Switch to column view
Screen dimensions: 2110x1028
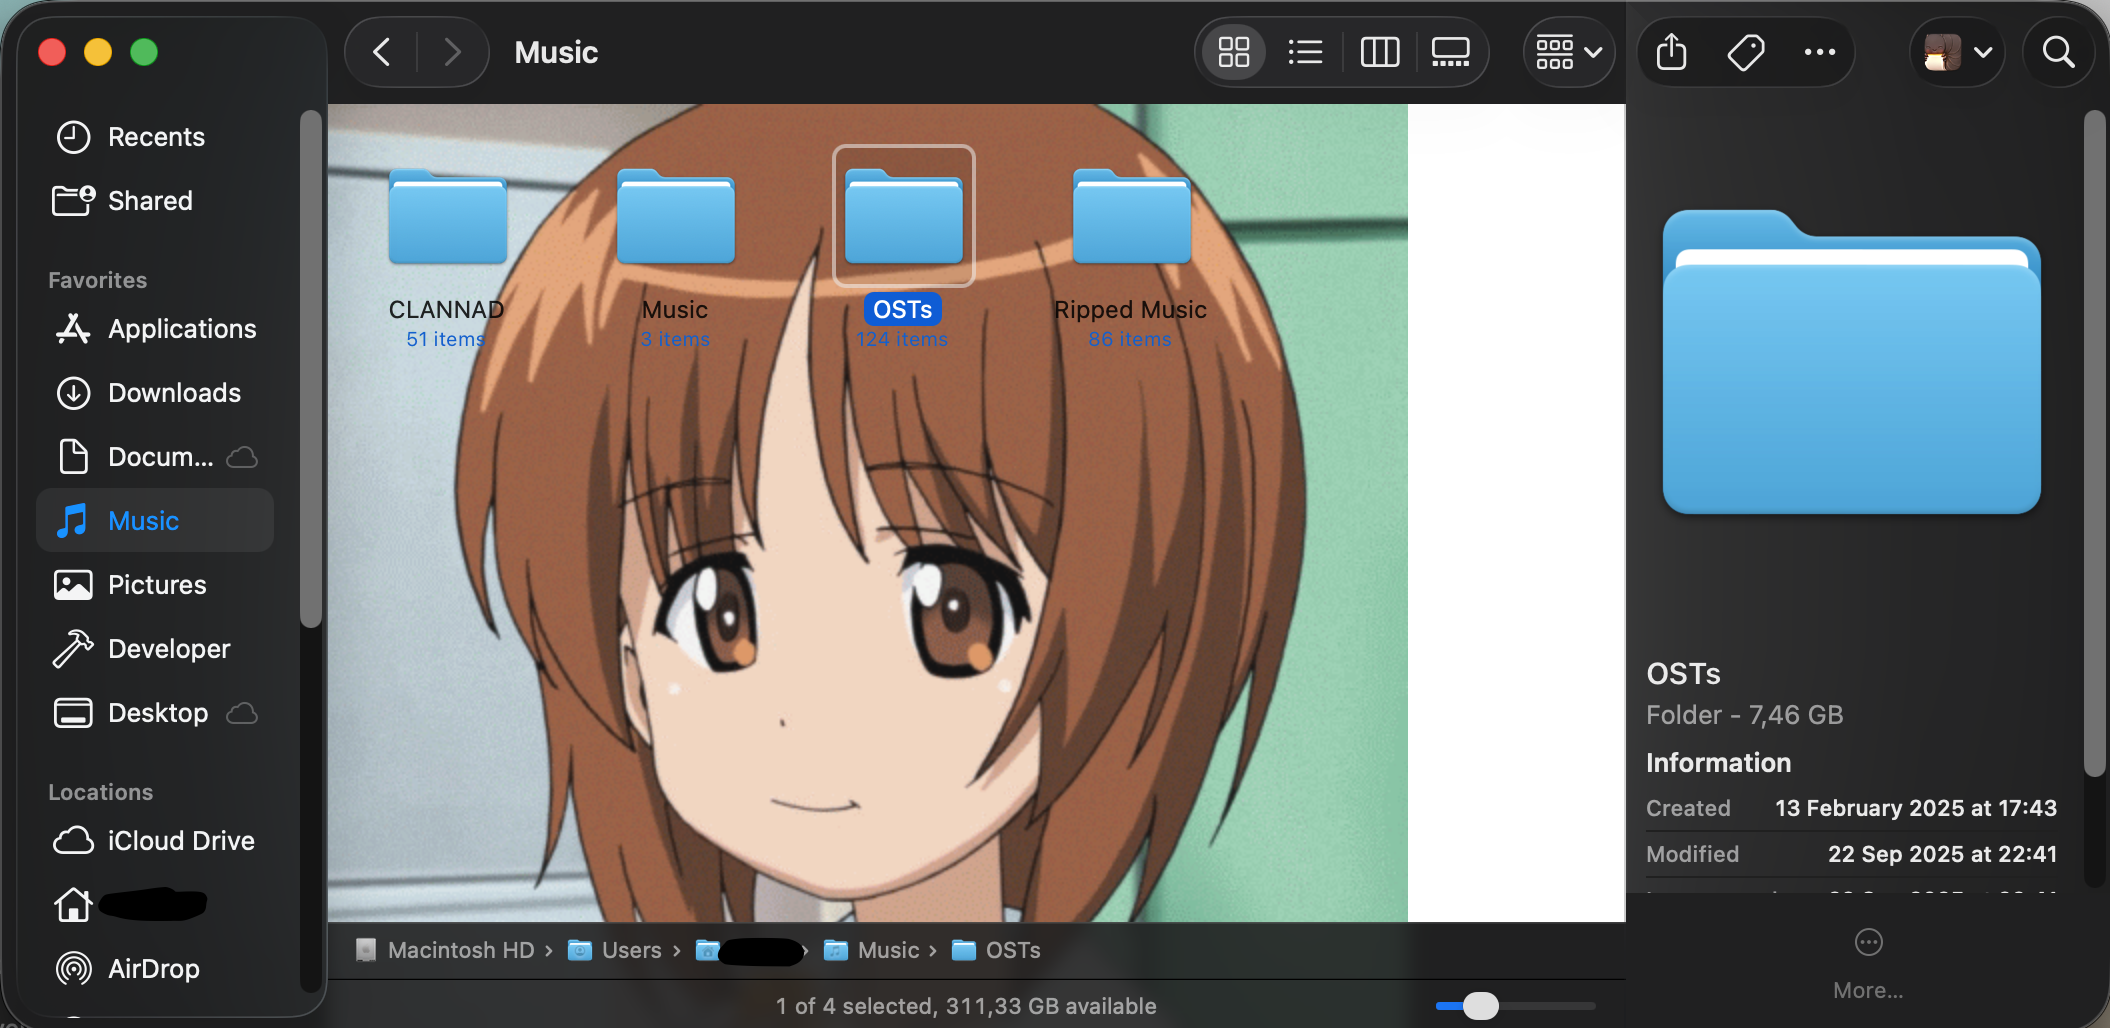pos(1380,52)
